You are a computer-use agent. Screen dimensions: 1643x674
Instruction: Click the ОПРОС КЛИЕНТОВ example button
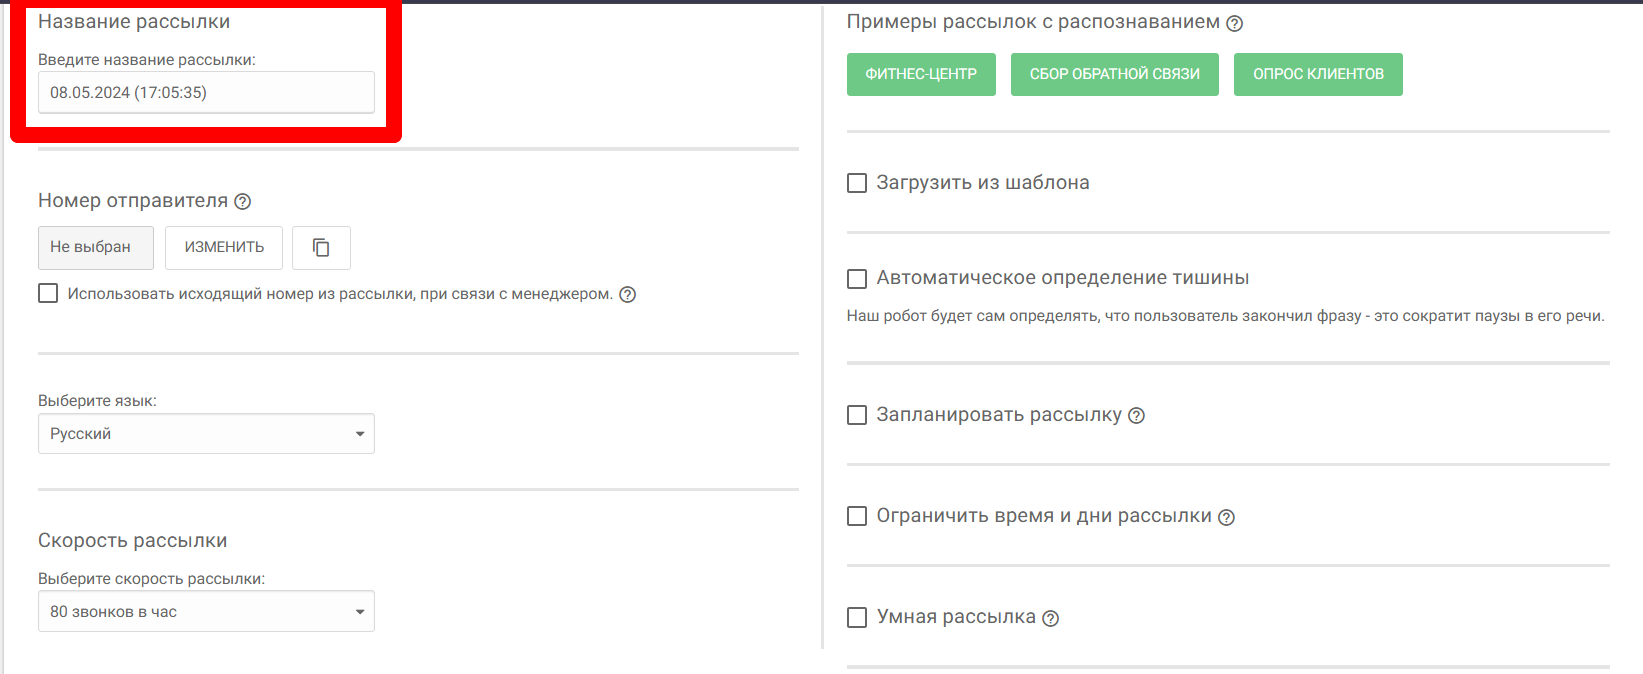[x=1318, y=74]
